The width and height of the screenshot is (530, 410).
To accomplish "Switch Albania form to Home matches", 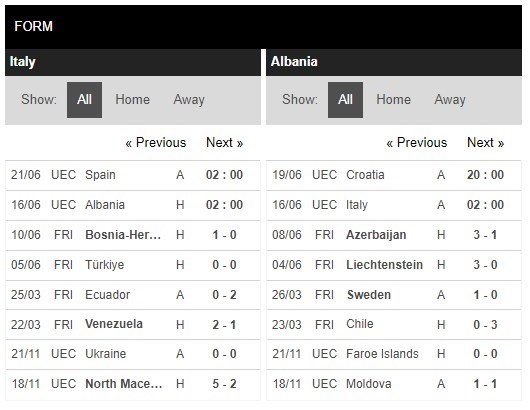I will click(393, 100).
